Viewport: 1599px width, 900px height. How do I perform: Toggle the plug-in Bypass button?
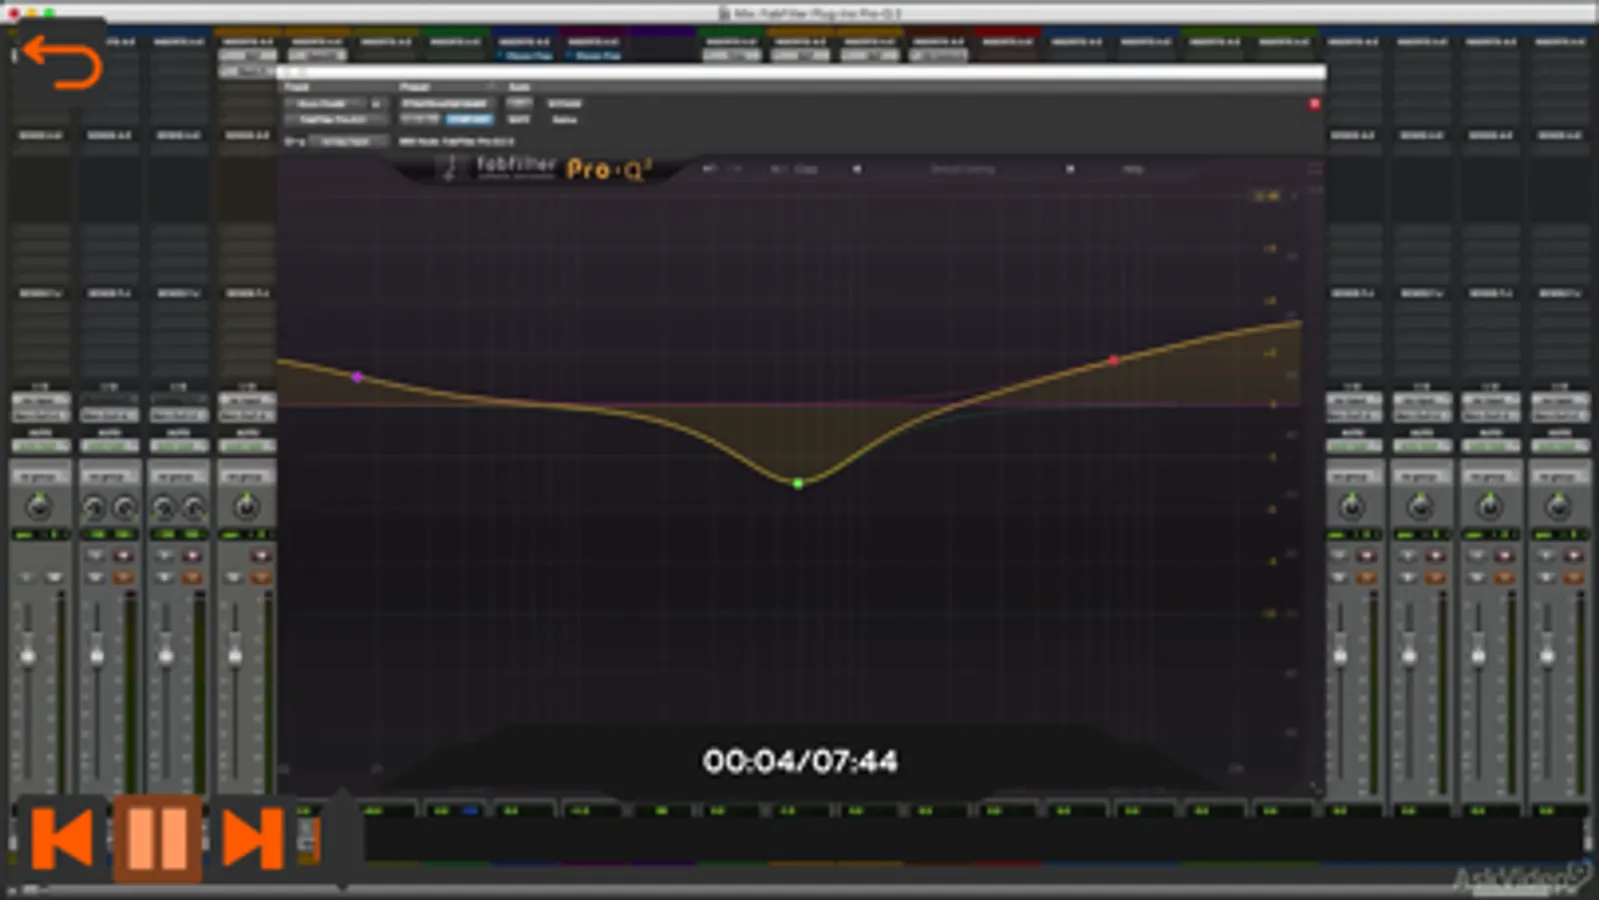[x=565, y=104]
